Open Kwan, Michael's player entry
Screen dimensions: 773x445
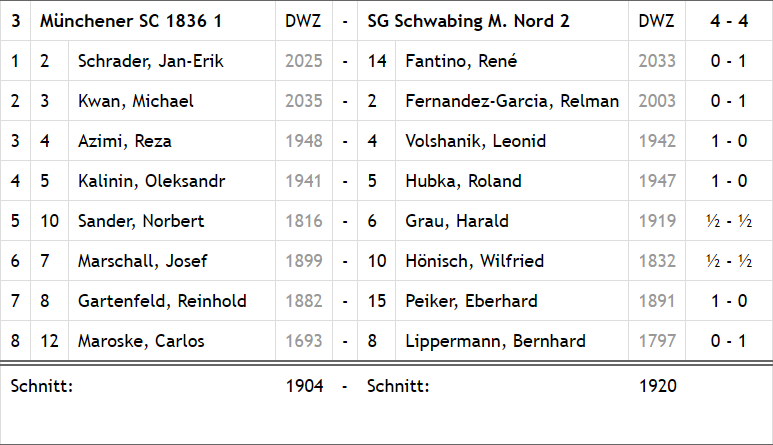tap(135, 101)
